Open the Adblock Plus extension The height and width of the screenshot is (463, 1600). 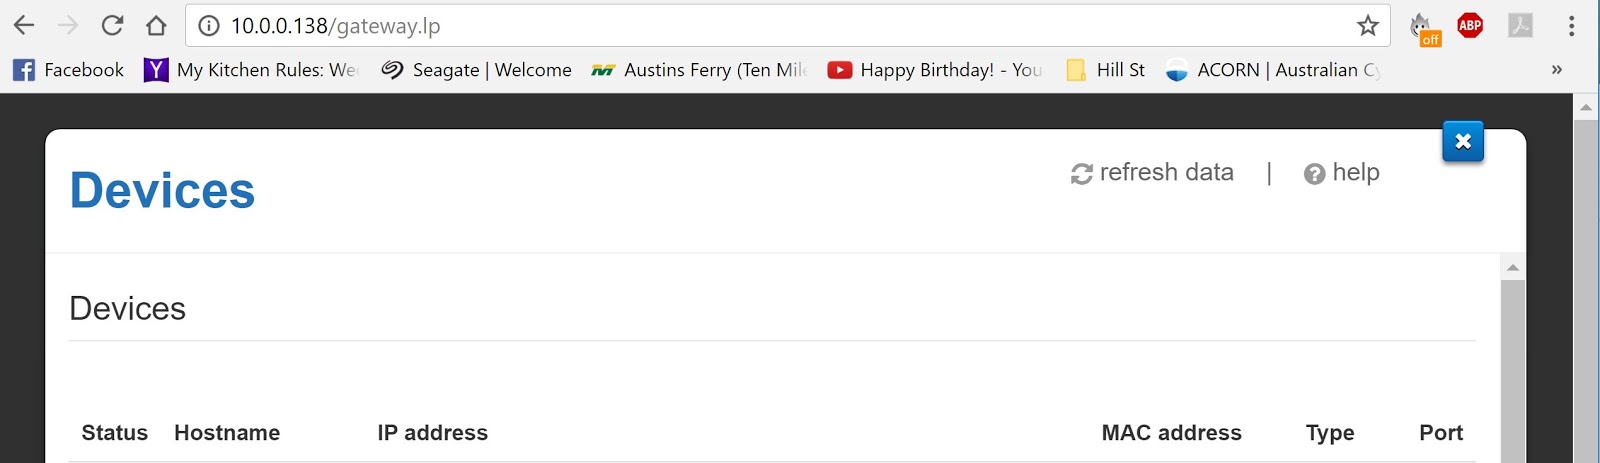click(1469, 26)
